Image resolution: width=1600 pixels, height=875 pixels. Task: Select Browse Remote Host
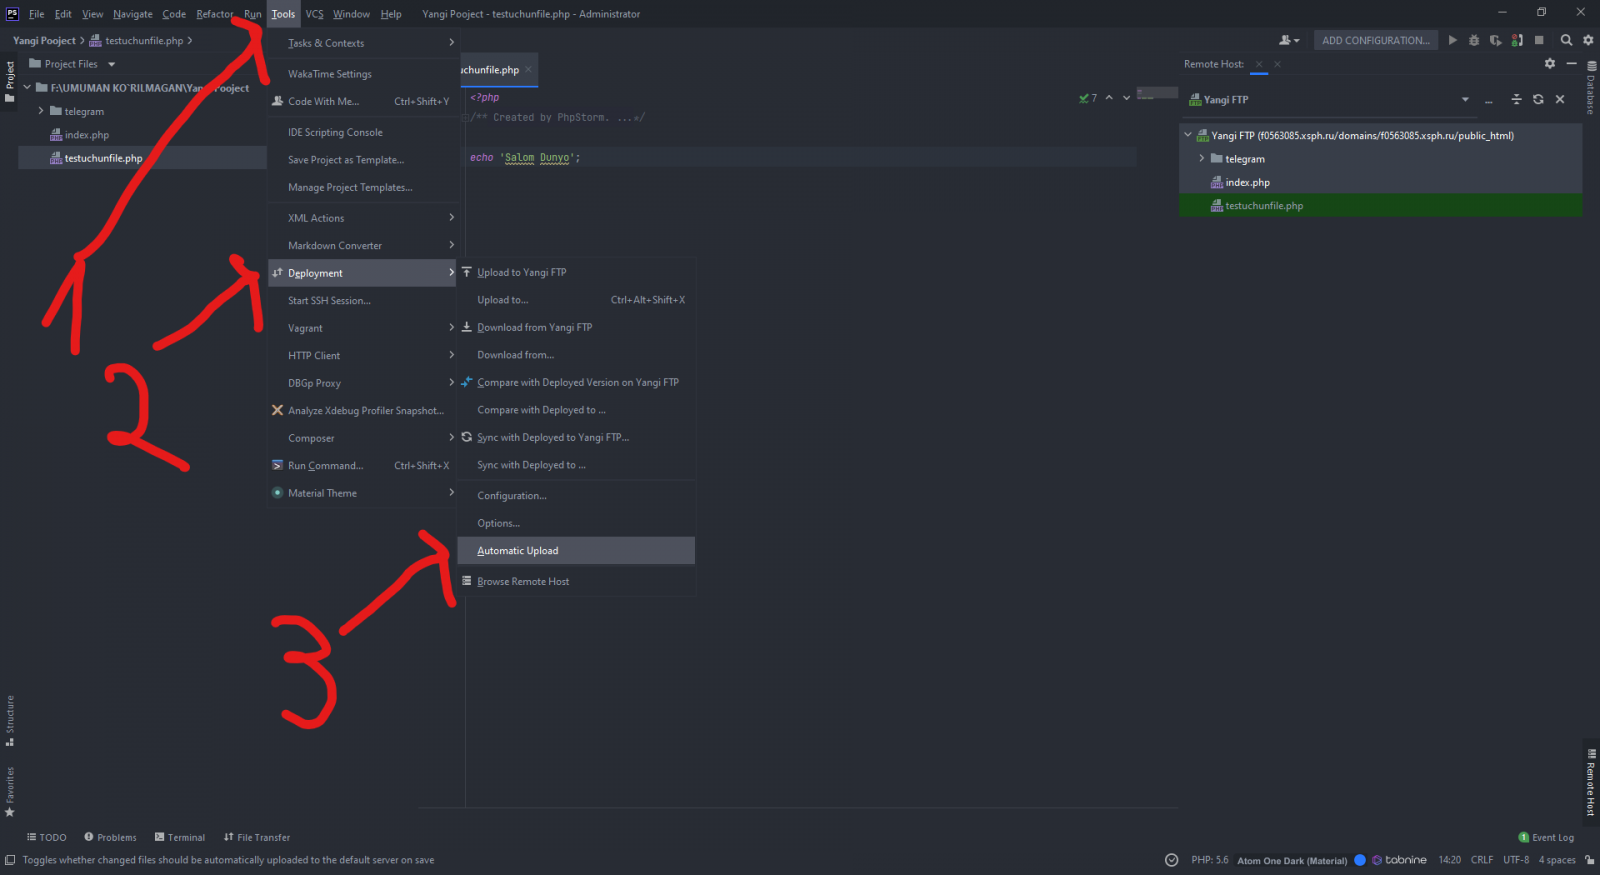coord(576,581)
